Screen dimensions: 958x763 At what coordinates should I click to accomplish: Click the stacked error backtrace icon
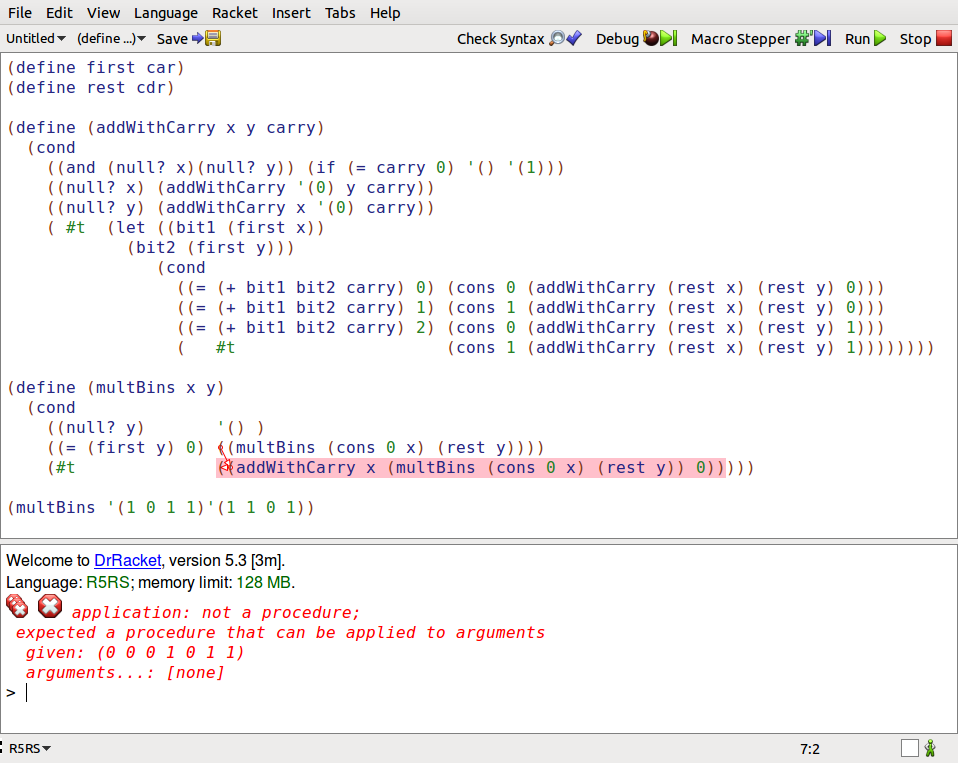click(x=18, y=606)
